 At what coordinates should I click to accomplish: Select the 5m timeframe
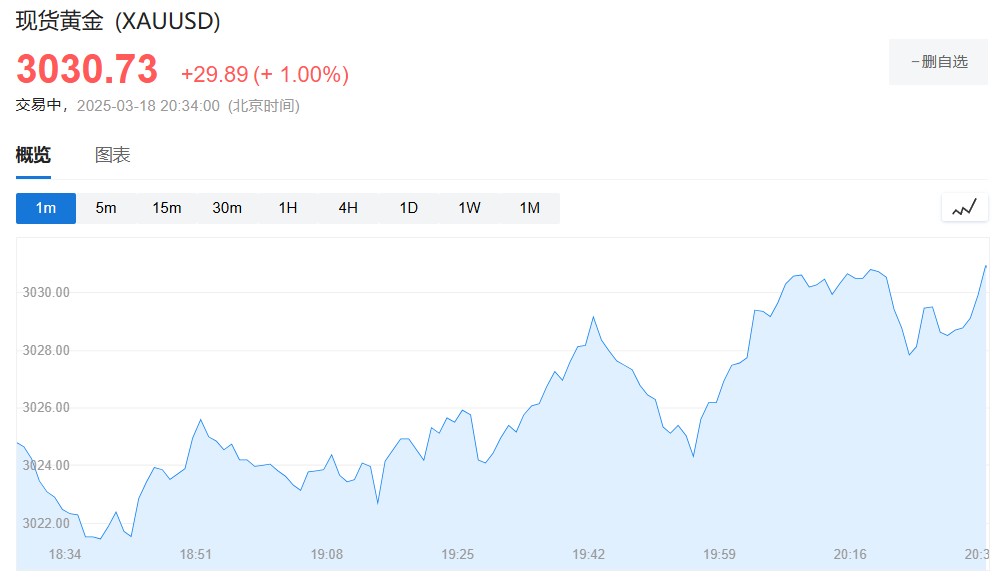106,208
